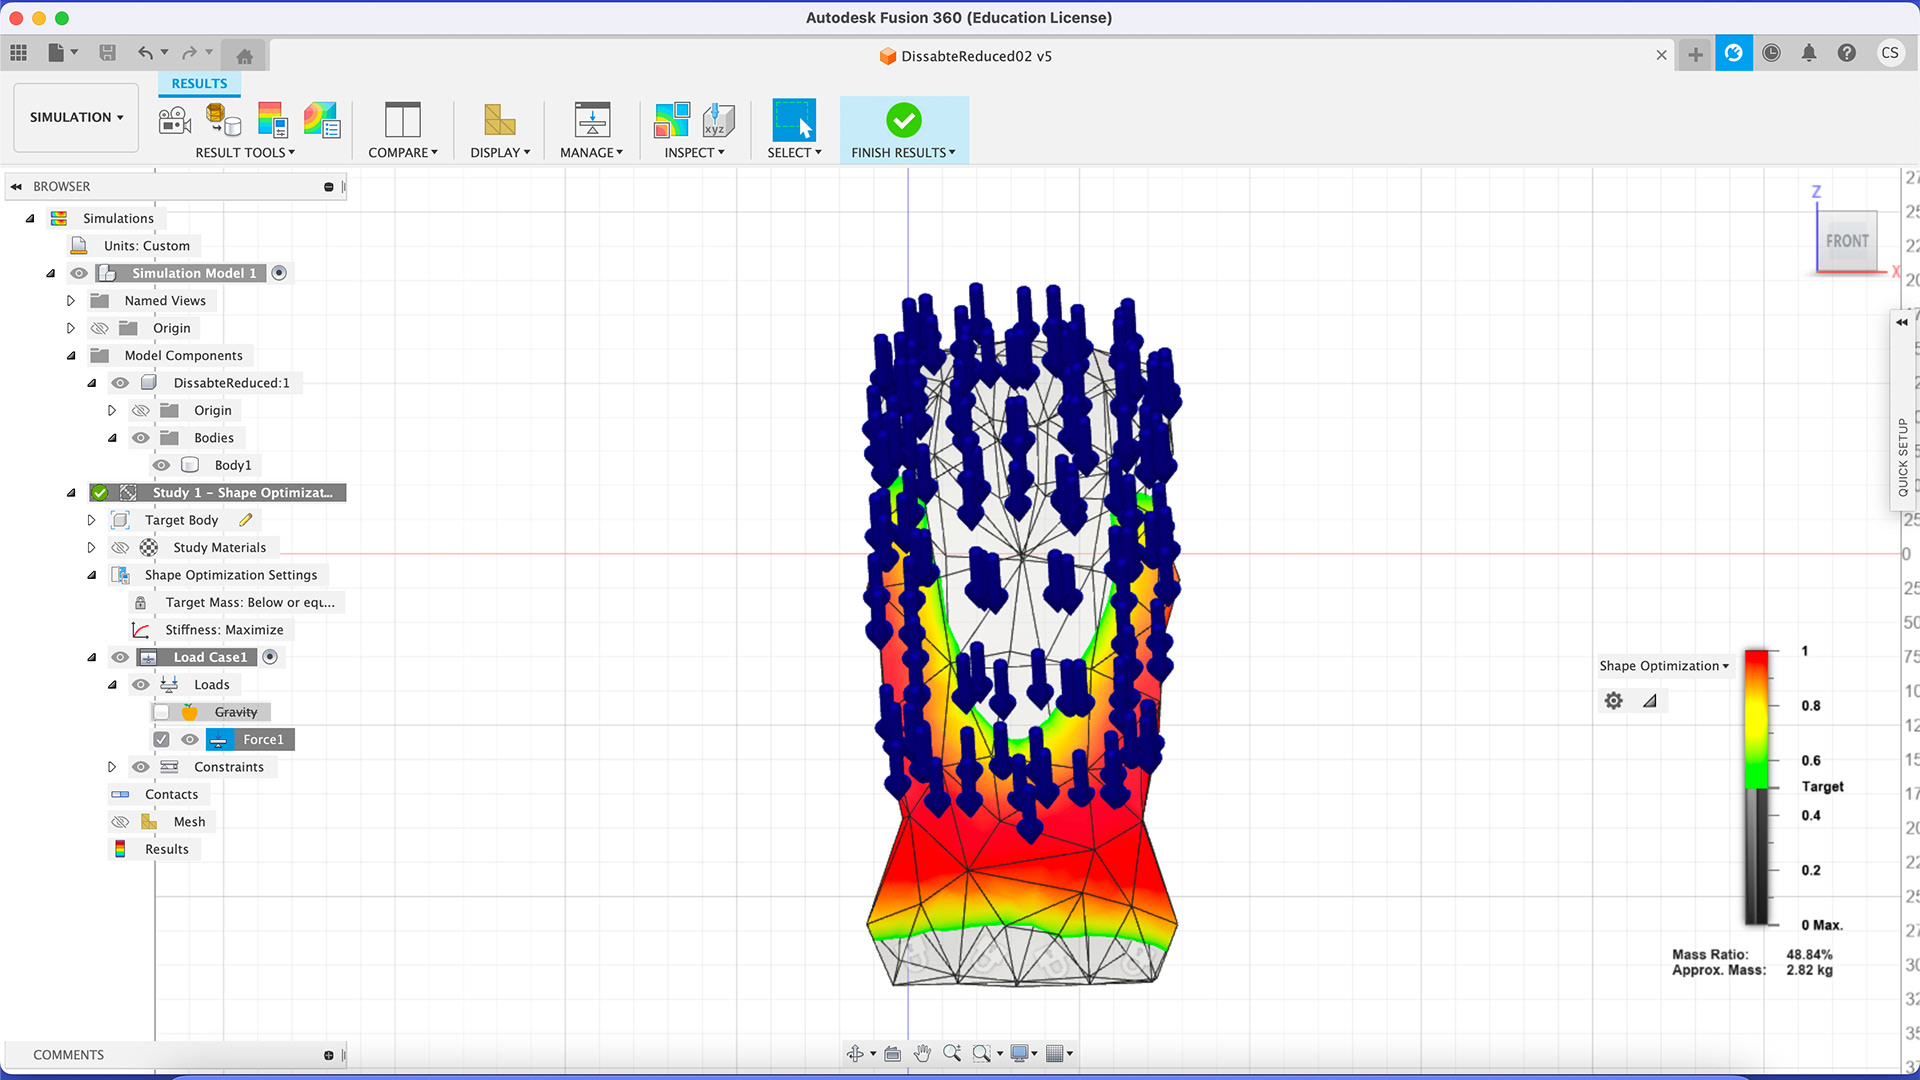Open the INSPECT menu
Screen dimensions: 1920x1080
pos(694,153)
